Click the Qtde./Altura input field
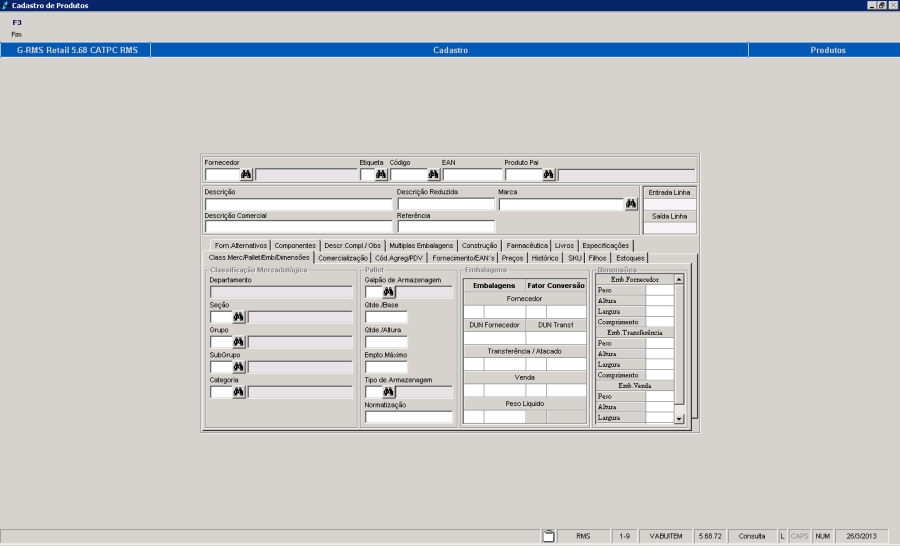Viewport: 900px width, 546px height. point(386,342)
